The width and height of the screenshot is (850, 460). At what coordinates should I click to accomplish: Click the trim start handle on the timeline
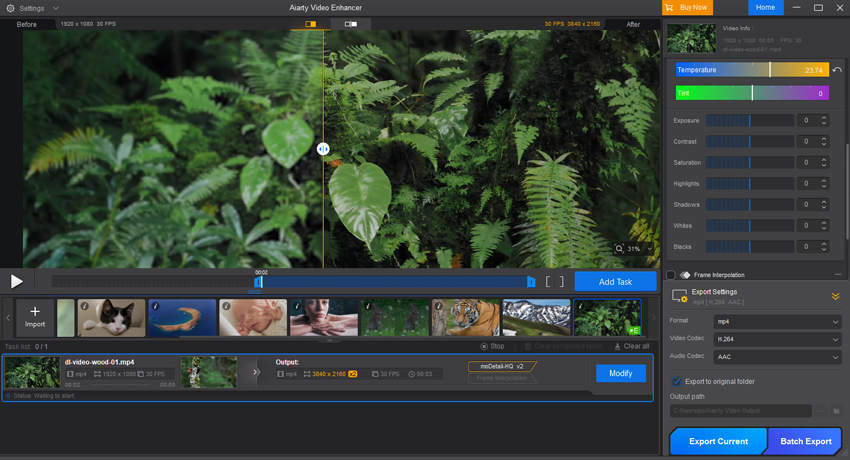point(258,282)
